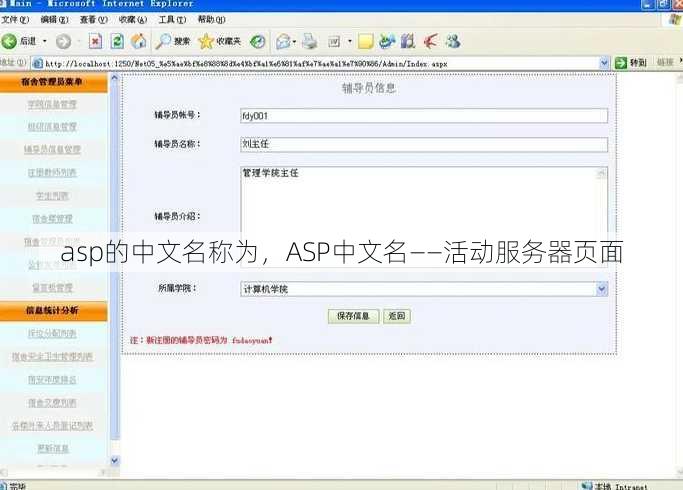
Task: Click the two-person Messenger icon
Action: (453, 41)
